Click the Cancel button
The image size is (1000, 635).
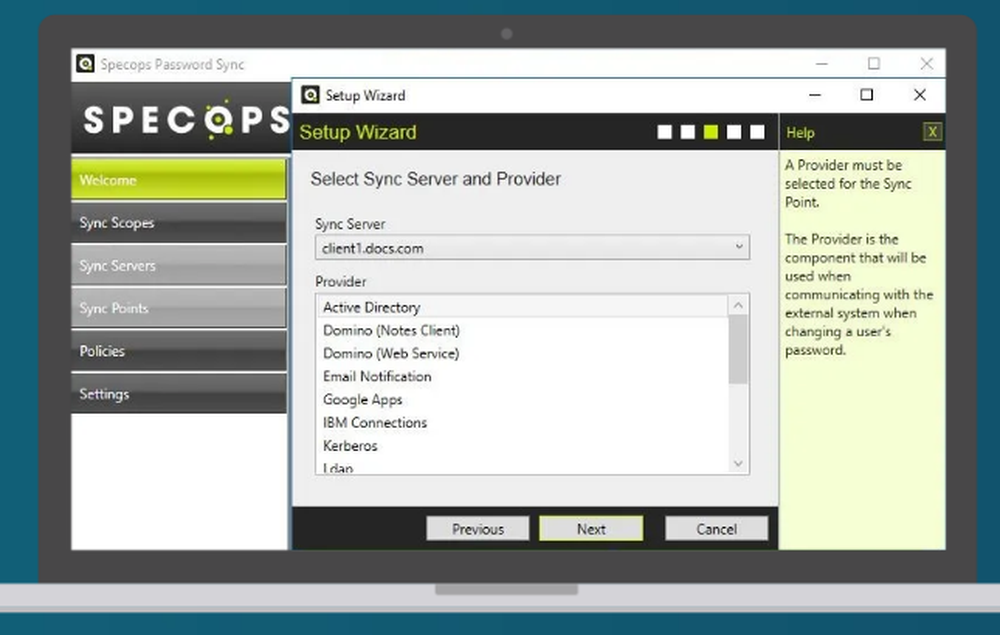point(716,528)
